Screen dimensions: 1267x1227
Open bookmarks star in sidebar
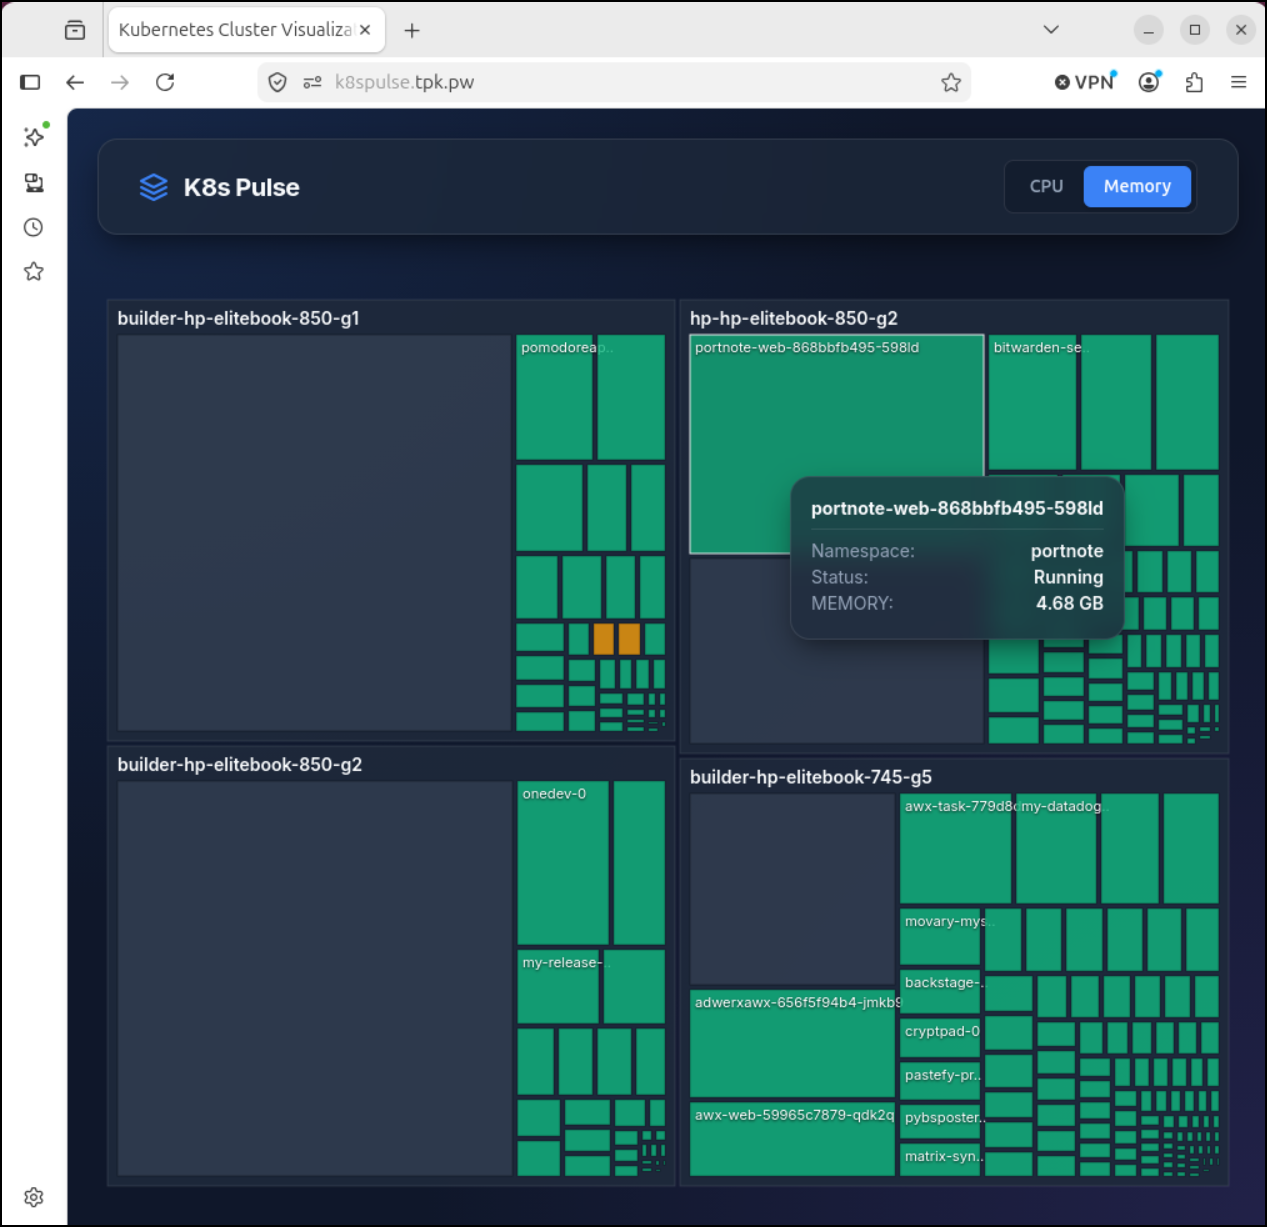[x=34, y=271]
